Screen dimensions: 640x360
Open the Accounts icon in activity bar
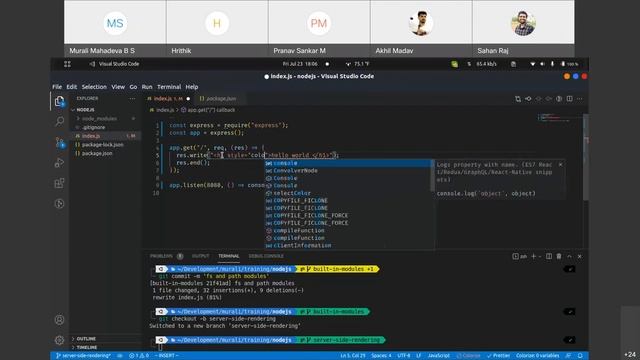[60, 320]
